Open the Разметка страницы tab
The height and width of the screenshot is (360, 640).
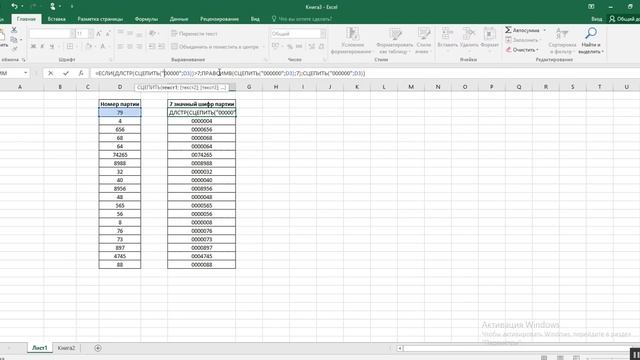point(100,19)
